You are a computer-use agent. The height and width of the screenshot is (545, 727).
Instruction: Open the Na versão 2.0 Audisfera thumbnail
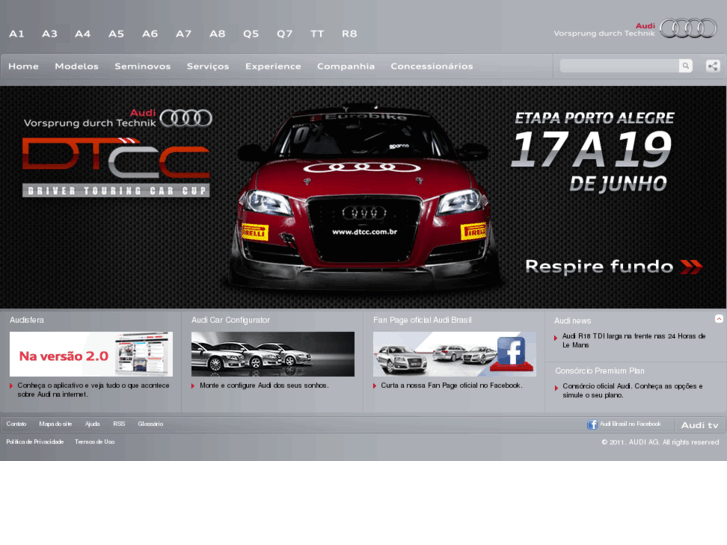pos(91,354)
